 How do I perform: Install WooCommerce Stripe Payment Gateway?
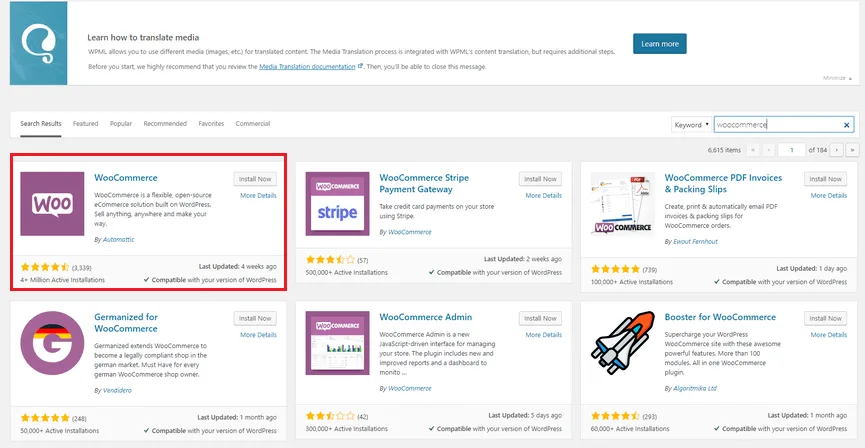(x=541, y=179)
